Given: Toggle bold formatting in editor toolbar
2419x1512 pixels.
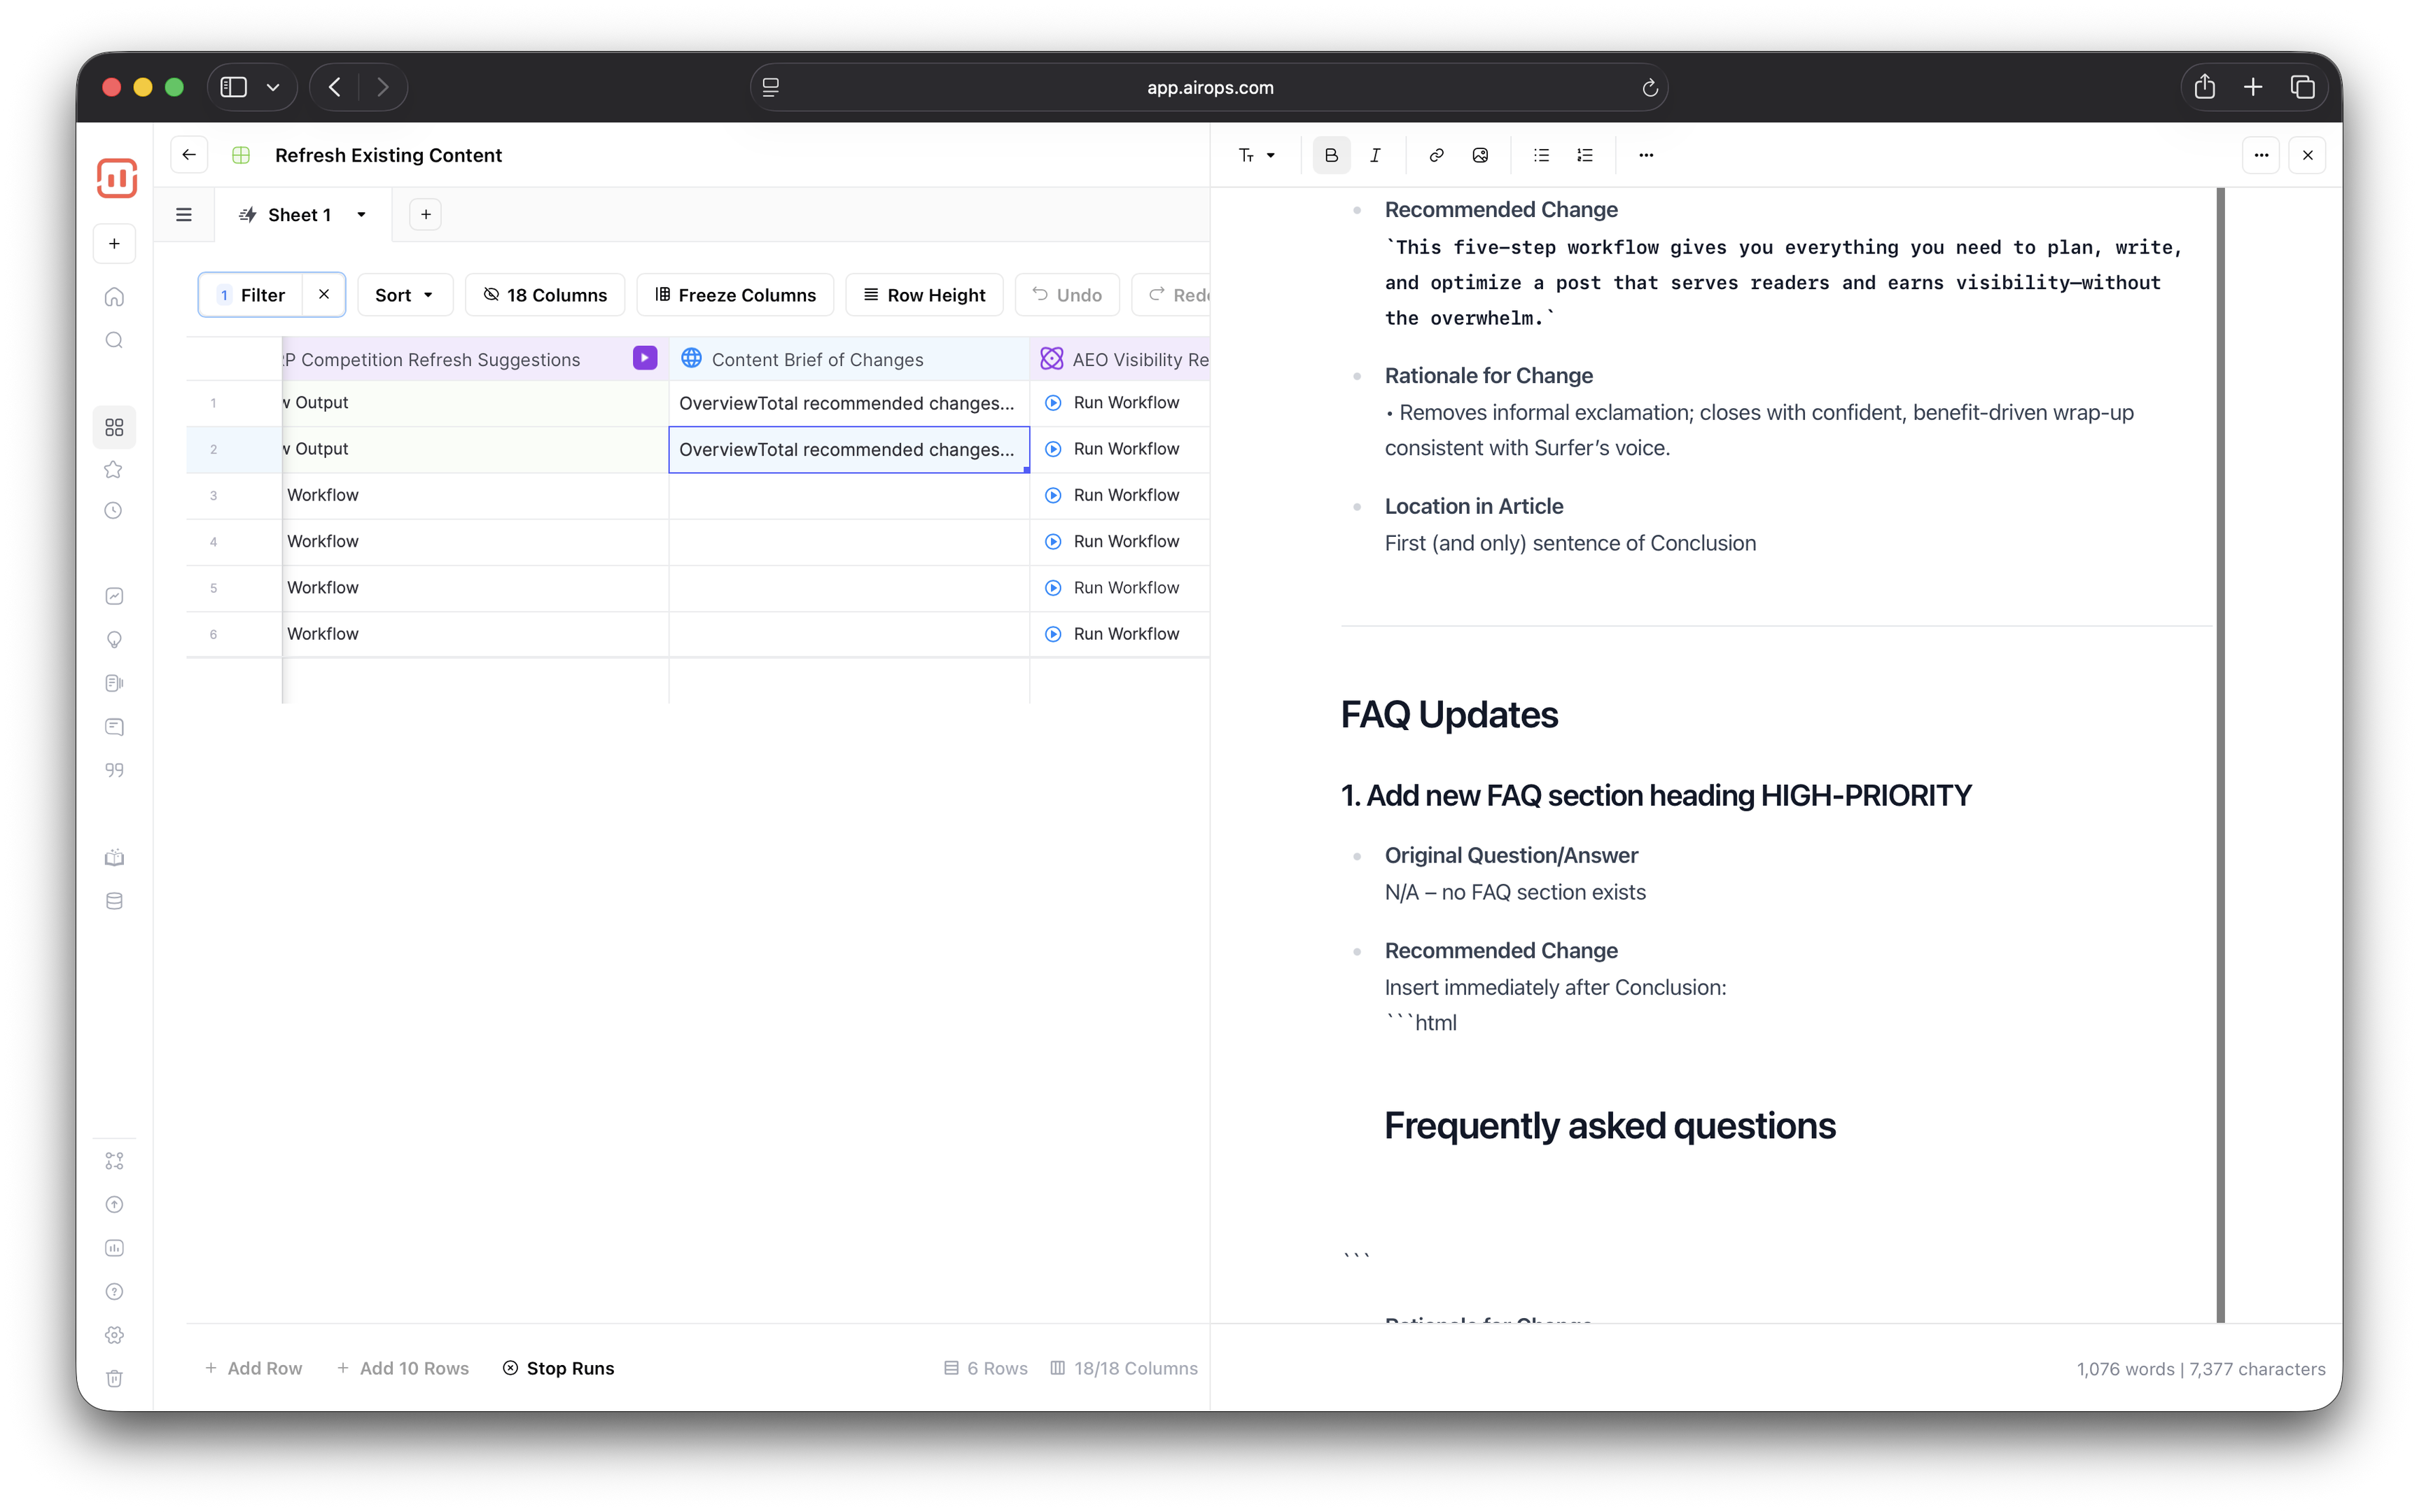Looking at the screenshot, I should pos(1331,155).
